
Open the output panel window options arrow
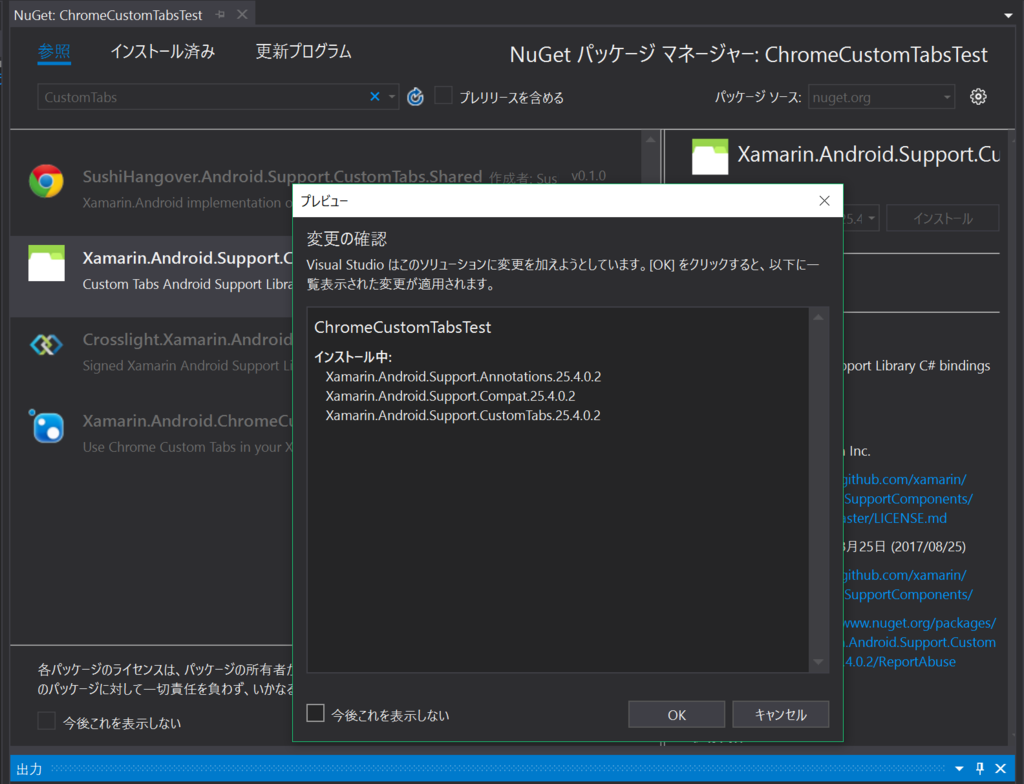click(x=959, y=769)
